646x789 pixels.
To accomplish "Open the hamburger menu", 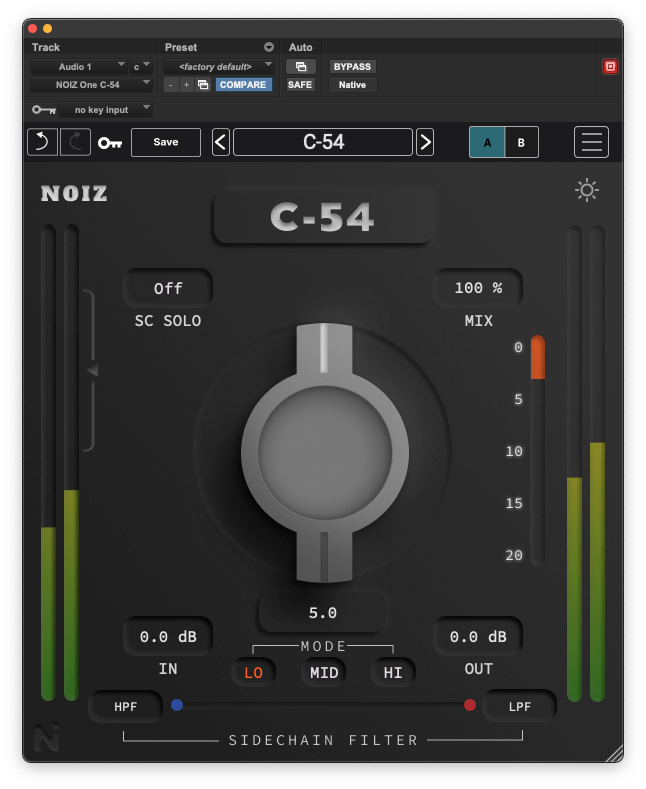I will tap(591, 142).
